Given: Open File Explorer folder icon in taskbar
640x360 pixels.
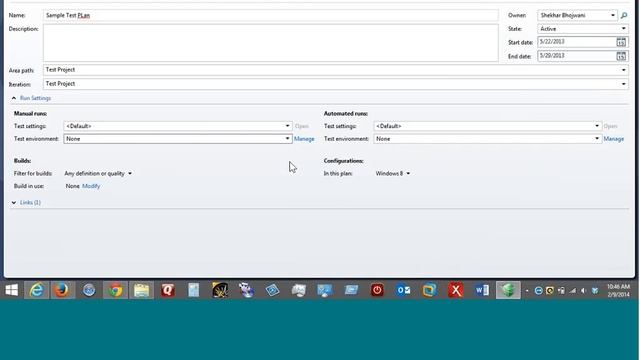Looking at the screenshot, I should coord(142,290).
